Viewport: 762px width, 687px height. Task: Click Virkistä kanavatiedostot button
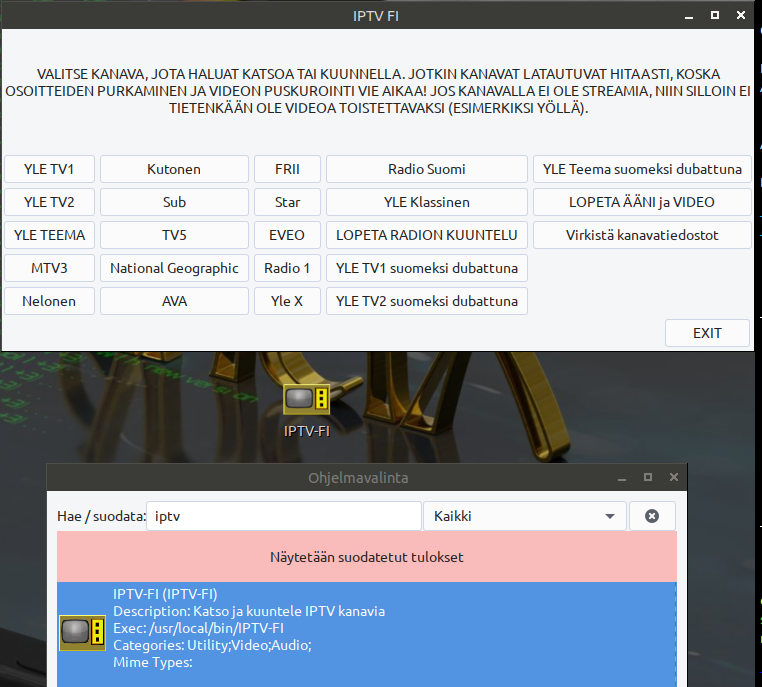tap(642, 235)
